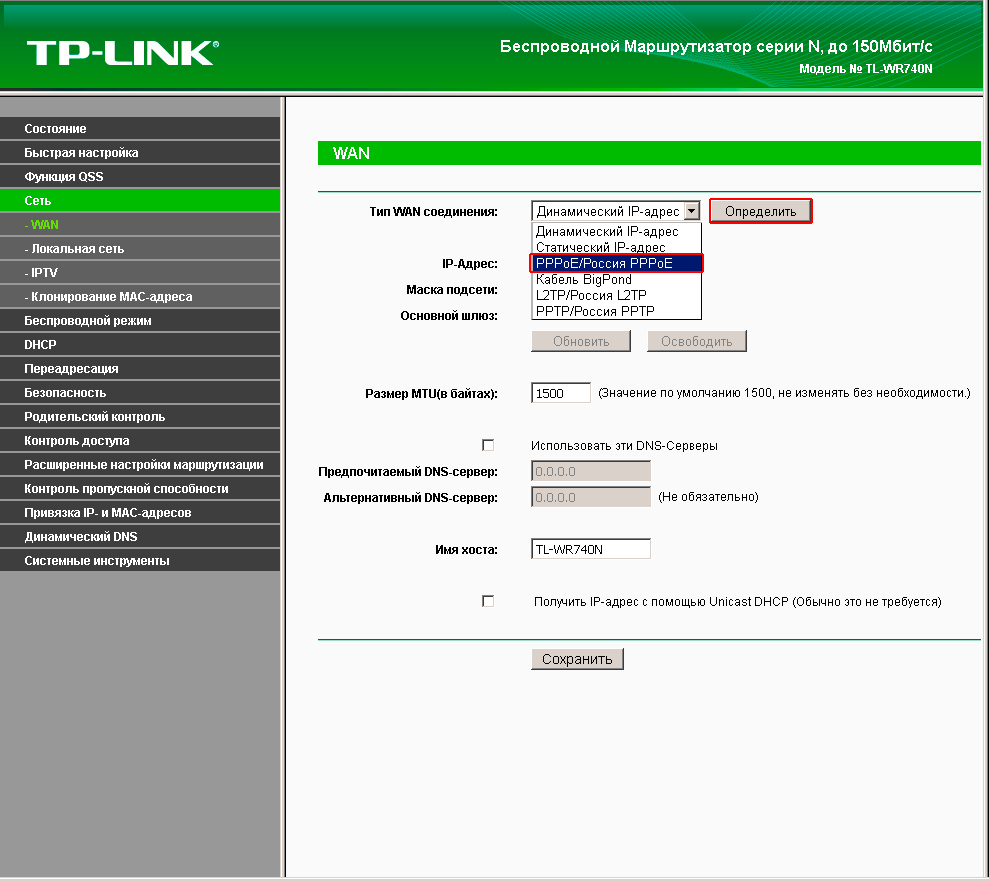
Task: Click the Беспроводной Маршрутизатор серии N title
Action: [x=716, y=47]
